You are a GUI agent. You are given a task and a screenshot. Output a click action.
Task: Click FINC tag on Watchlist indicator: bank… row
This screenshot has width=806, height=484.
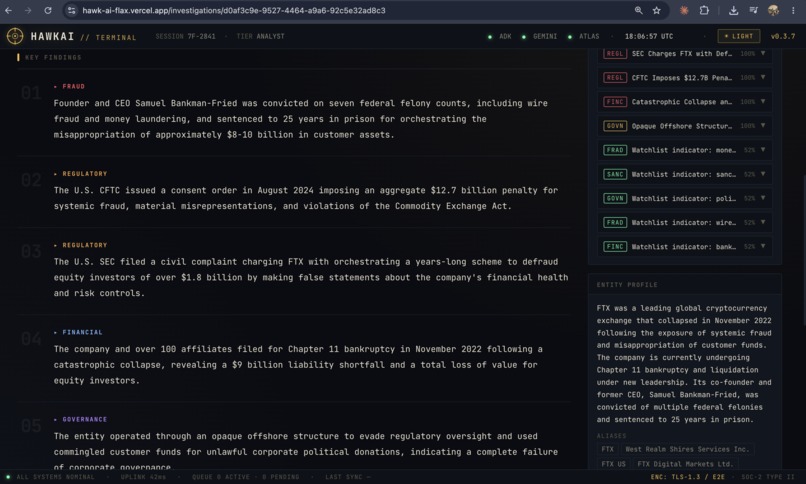click(615, 247)
